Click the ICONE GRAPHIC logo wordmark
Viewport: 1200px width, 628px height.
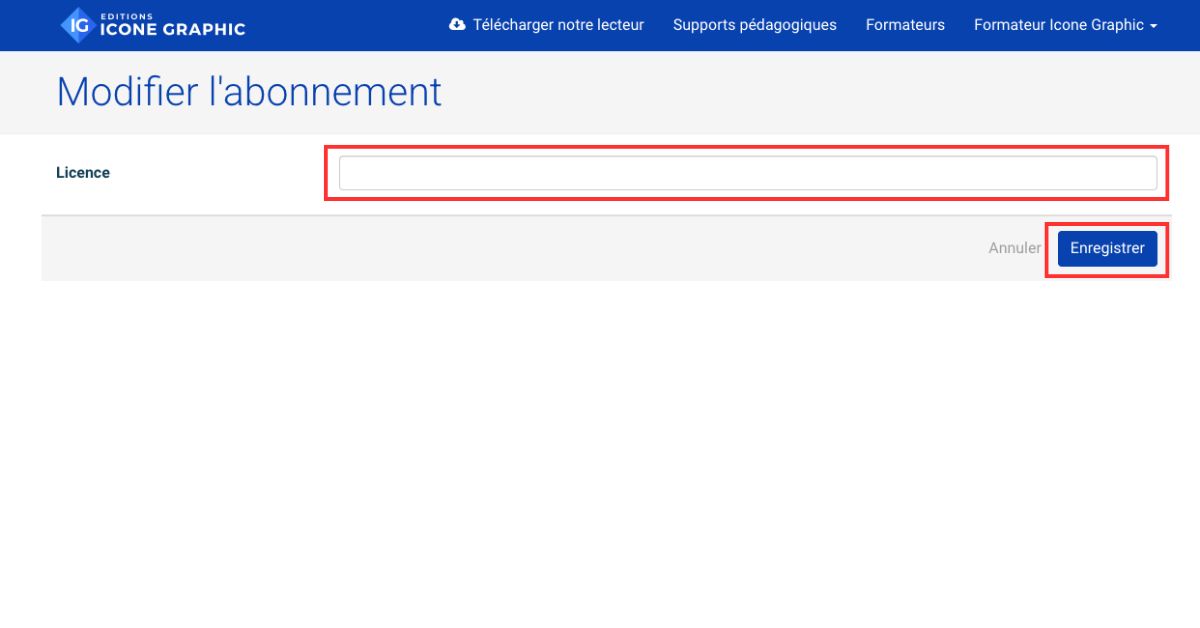(172, 30)
